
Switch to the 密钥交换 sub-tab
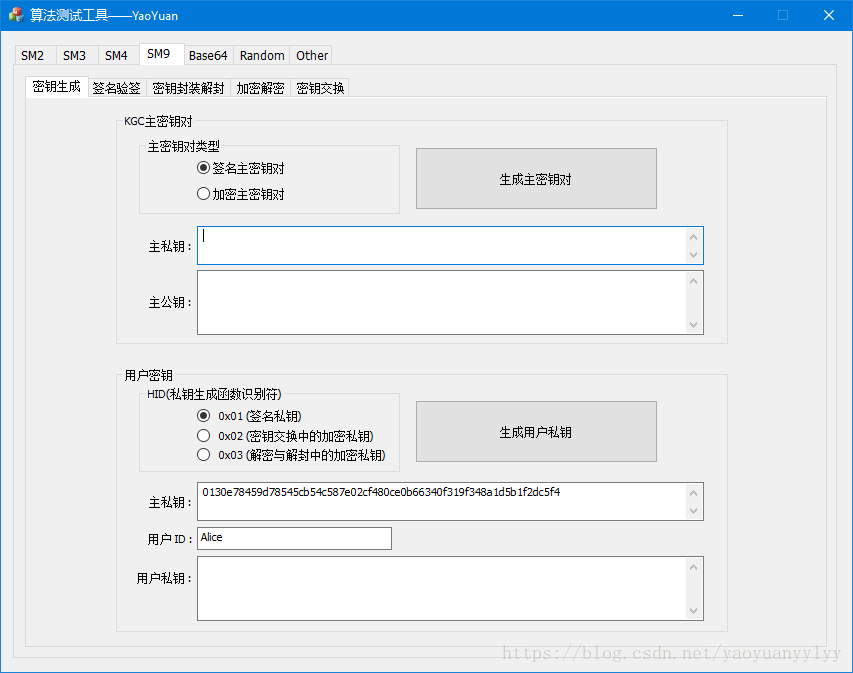[x=320, y=88]
